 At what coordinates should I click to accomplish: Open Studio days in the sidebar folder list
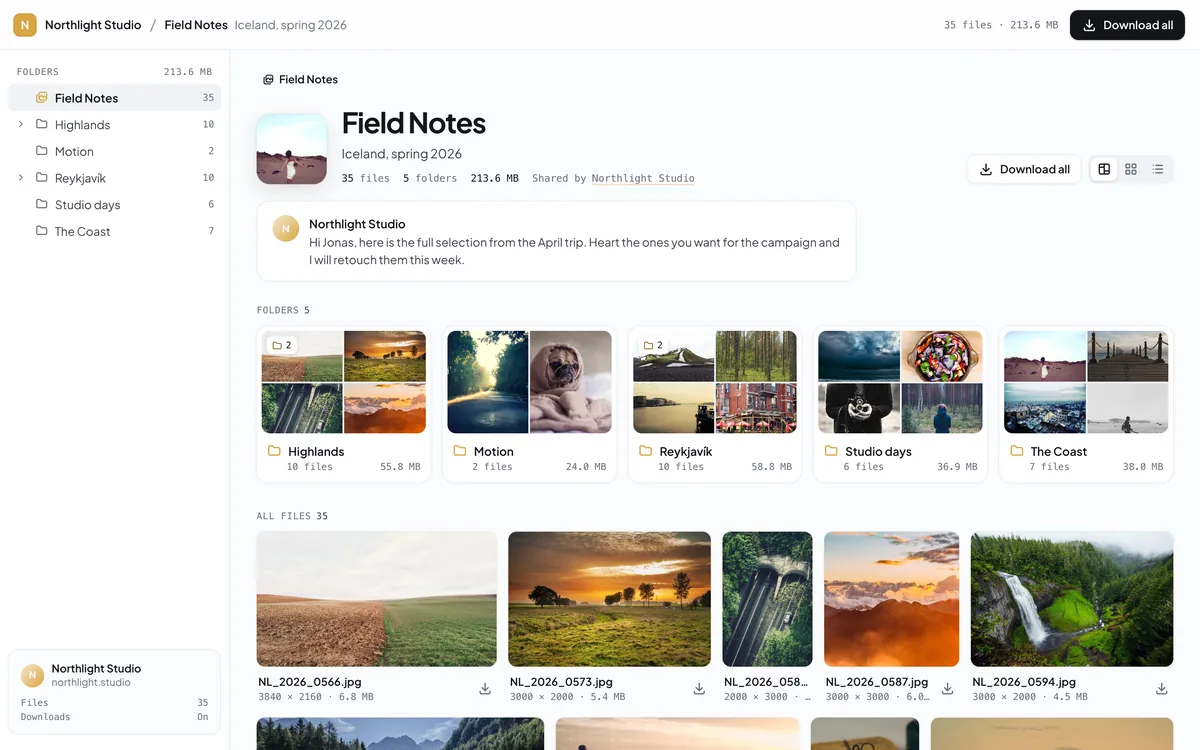coord(114,205)
